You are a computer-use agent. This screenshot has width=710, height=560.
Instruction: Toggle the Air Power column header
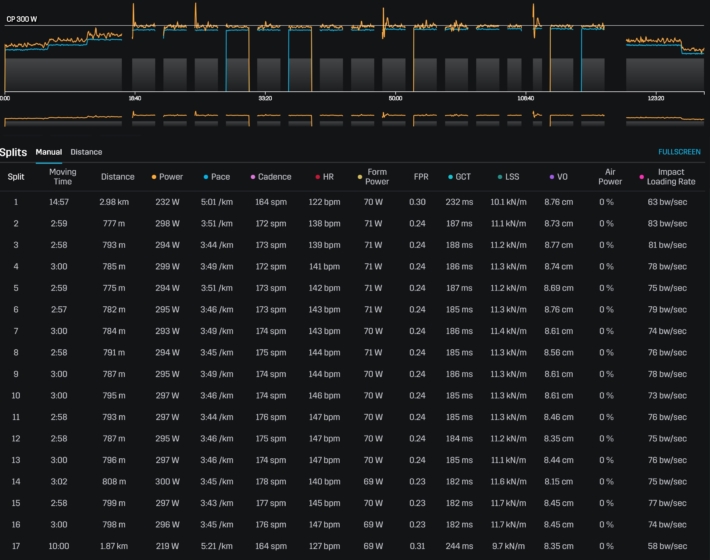click(609, 177)
